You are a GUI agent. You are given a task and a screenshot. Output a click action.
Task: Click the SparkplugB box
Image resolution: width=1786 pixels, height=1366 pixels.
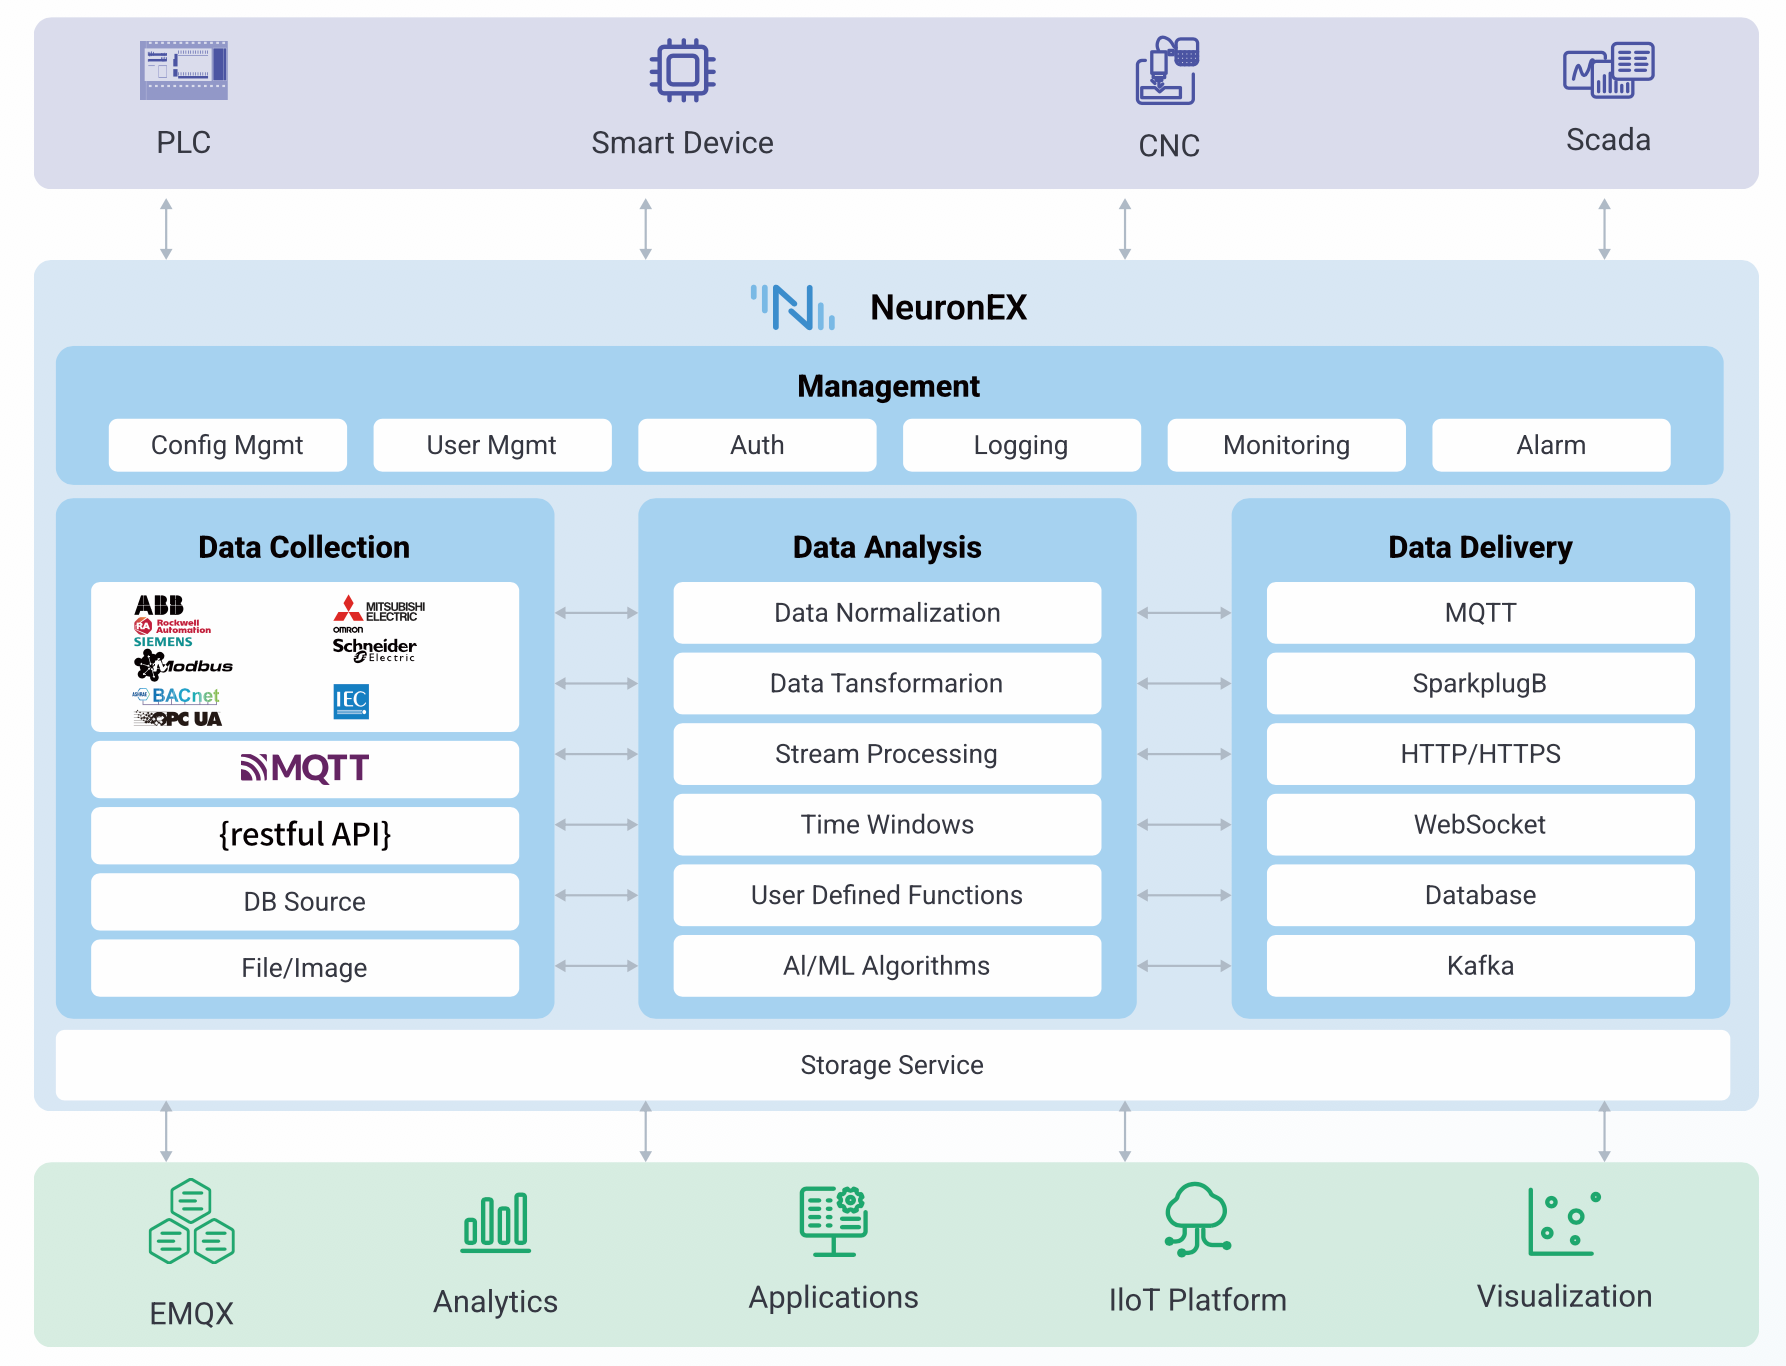1480,683
